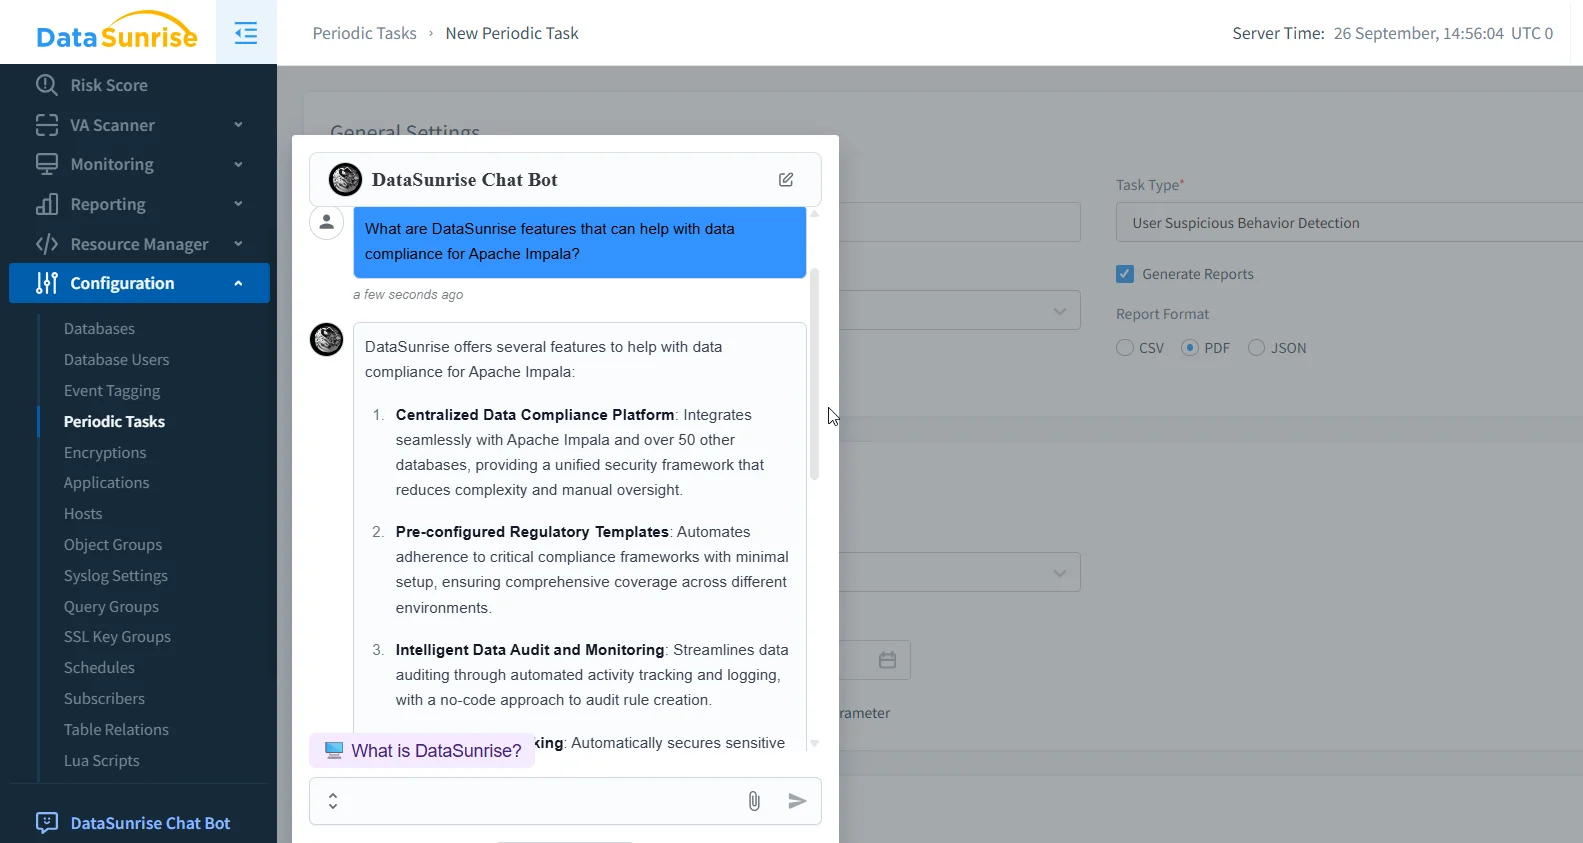Expand the Resource Manager menu chevron
Viewport: 1583px width, 843px height.
[x=238, y=244]
